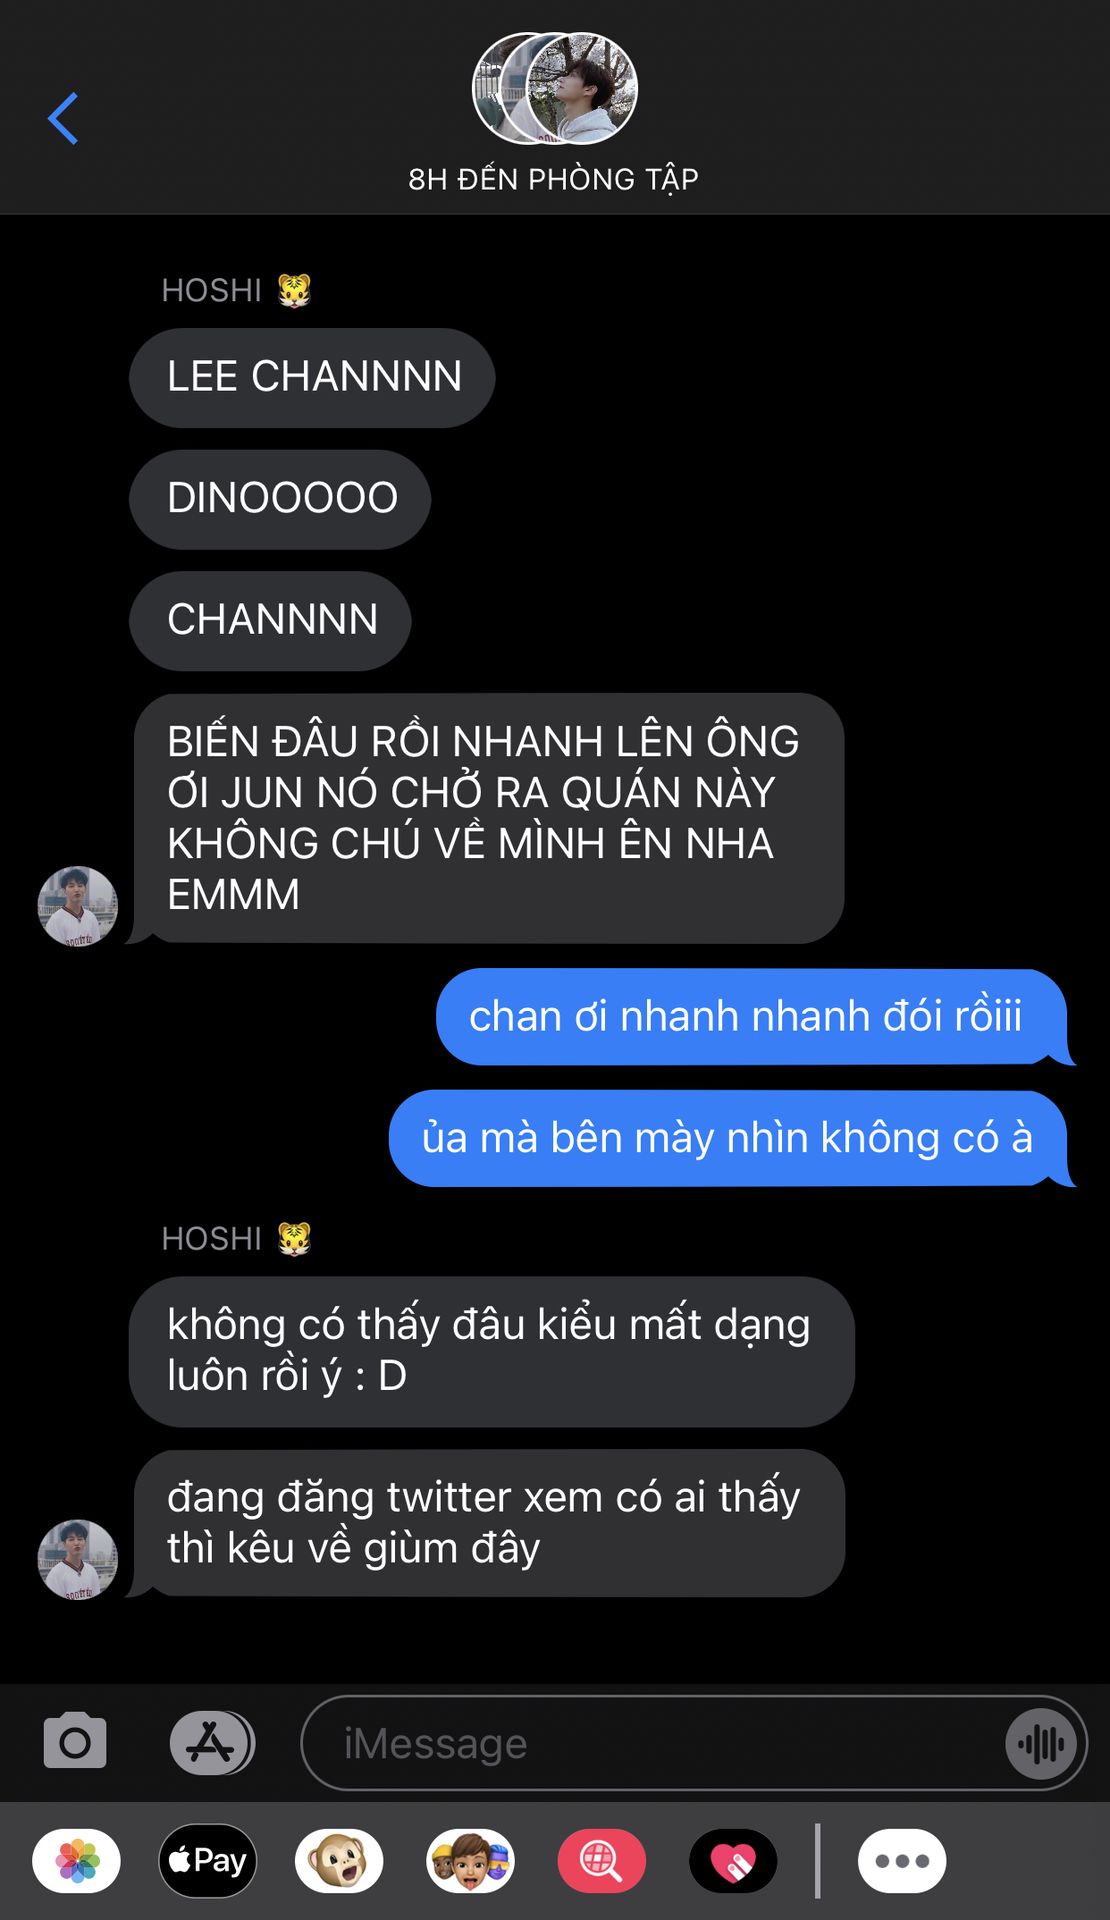
Task: Tap the group avatar photos at top
Action: click(555, 88)
